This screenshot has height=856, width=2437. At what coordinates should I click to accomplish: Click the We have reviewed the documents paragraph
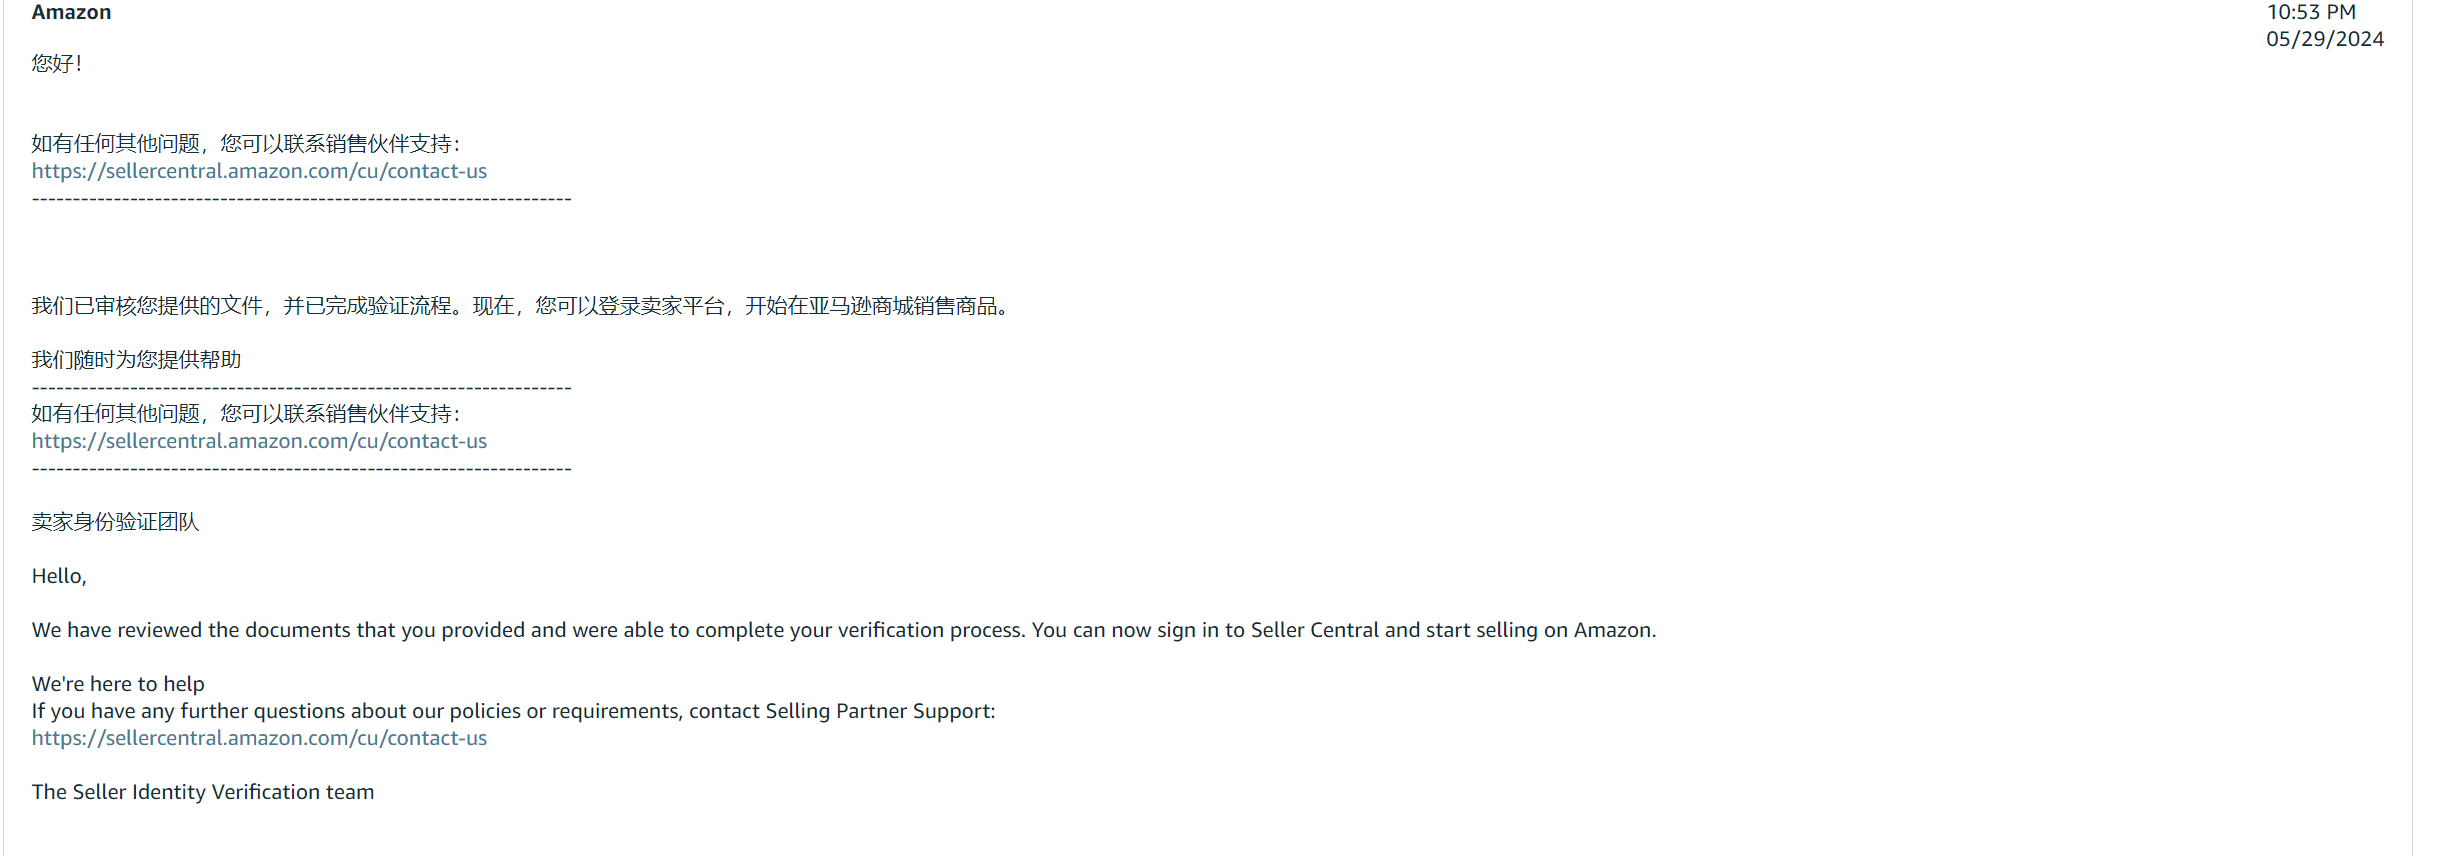click(844, 630)
